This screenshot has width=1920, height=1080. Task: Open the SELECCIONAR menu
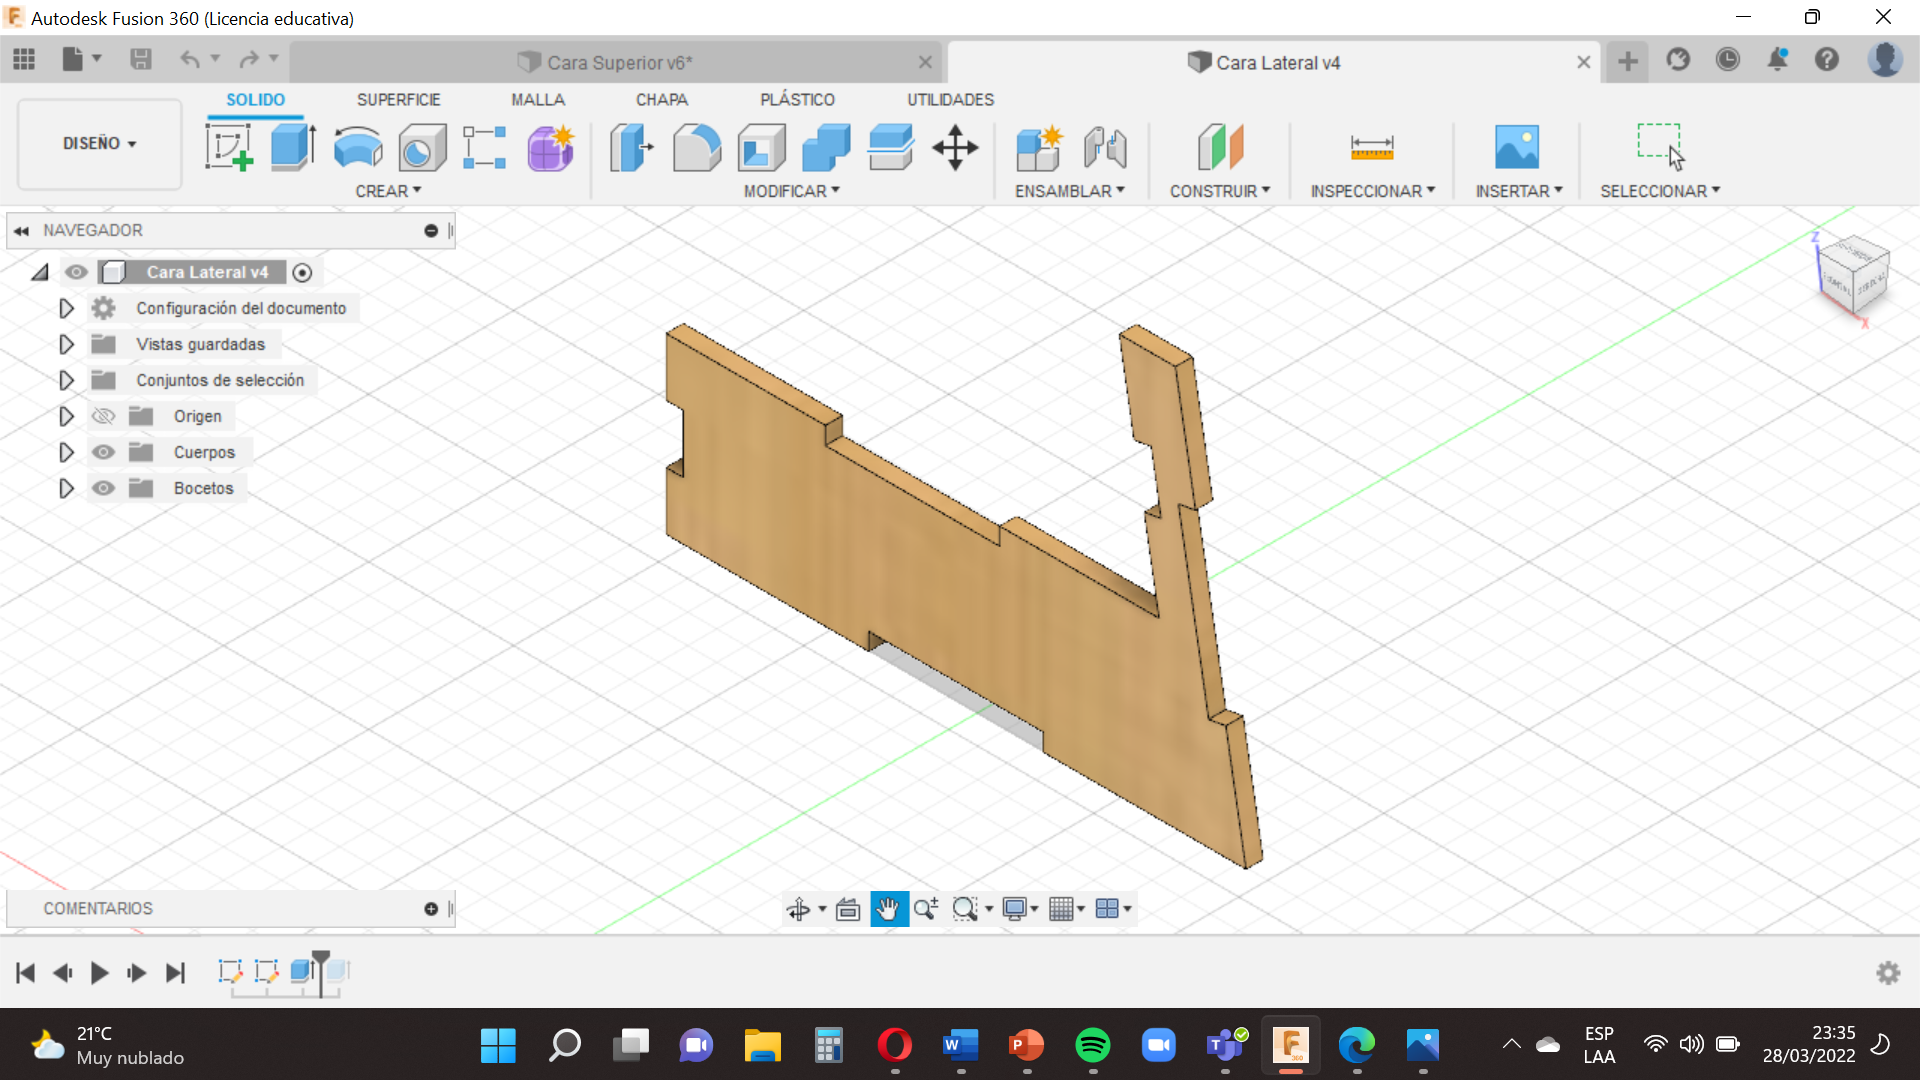pyautogui.click(x=1659, y=191)
